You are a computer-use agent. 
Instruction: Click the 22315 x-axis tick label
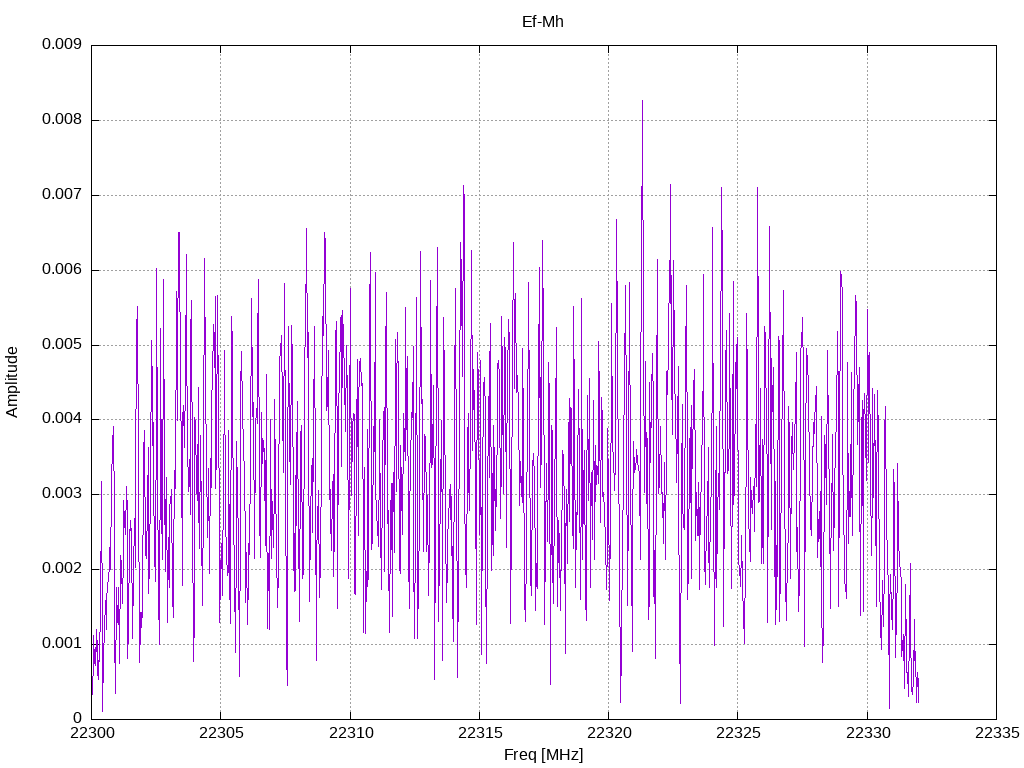tap(480, 733)
